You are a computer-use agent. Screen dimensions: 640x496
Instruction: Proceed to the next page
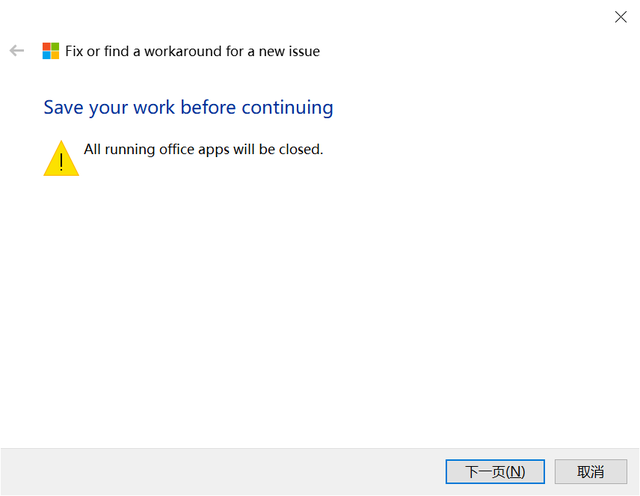pos(495,472)
